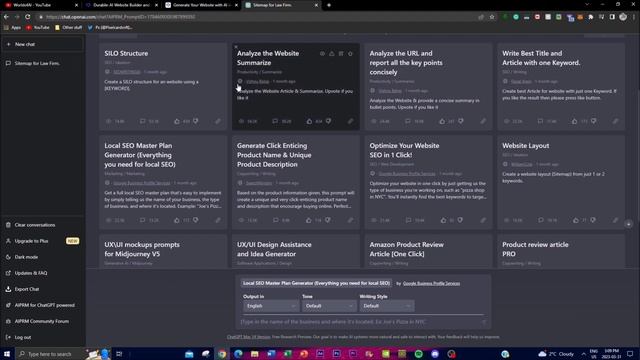Open a new browser tab
The height and width of the screenshot is (360, 640).
[329, 5]
